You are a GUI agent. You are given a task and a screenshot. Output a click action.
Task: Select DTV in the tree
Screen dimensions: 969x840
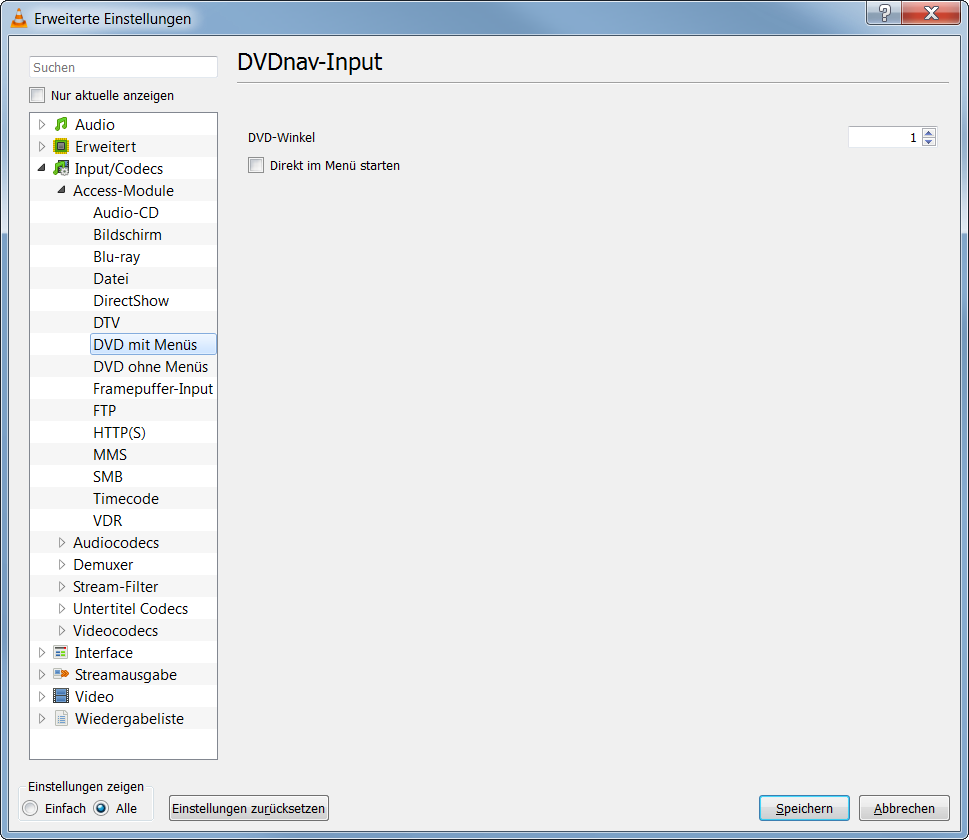[x=106, y=323]
